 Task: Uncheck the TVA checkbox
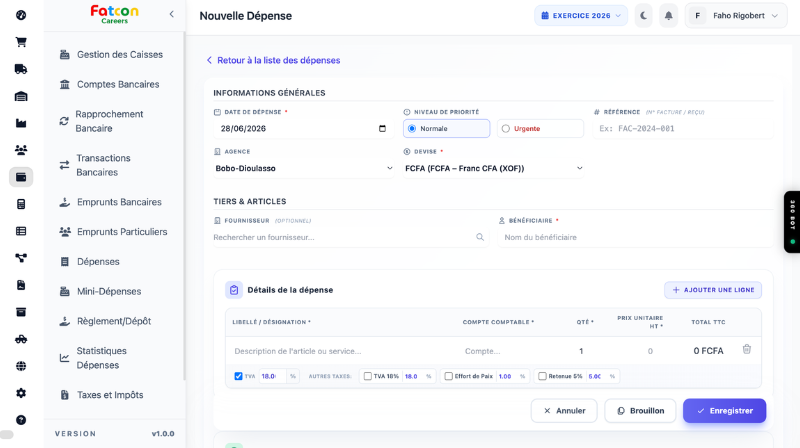(x=238, y=376)
